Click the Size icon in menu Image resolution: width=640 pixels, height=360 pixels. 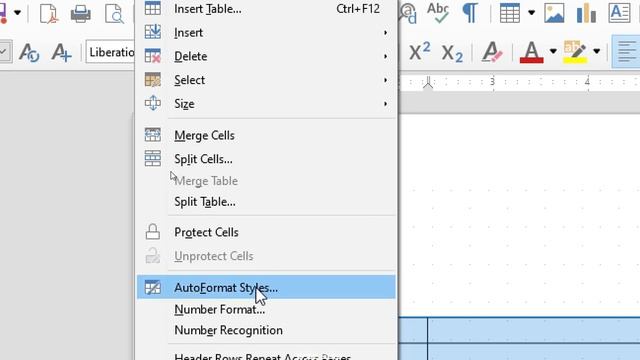tap(153, 103)
